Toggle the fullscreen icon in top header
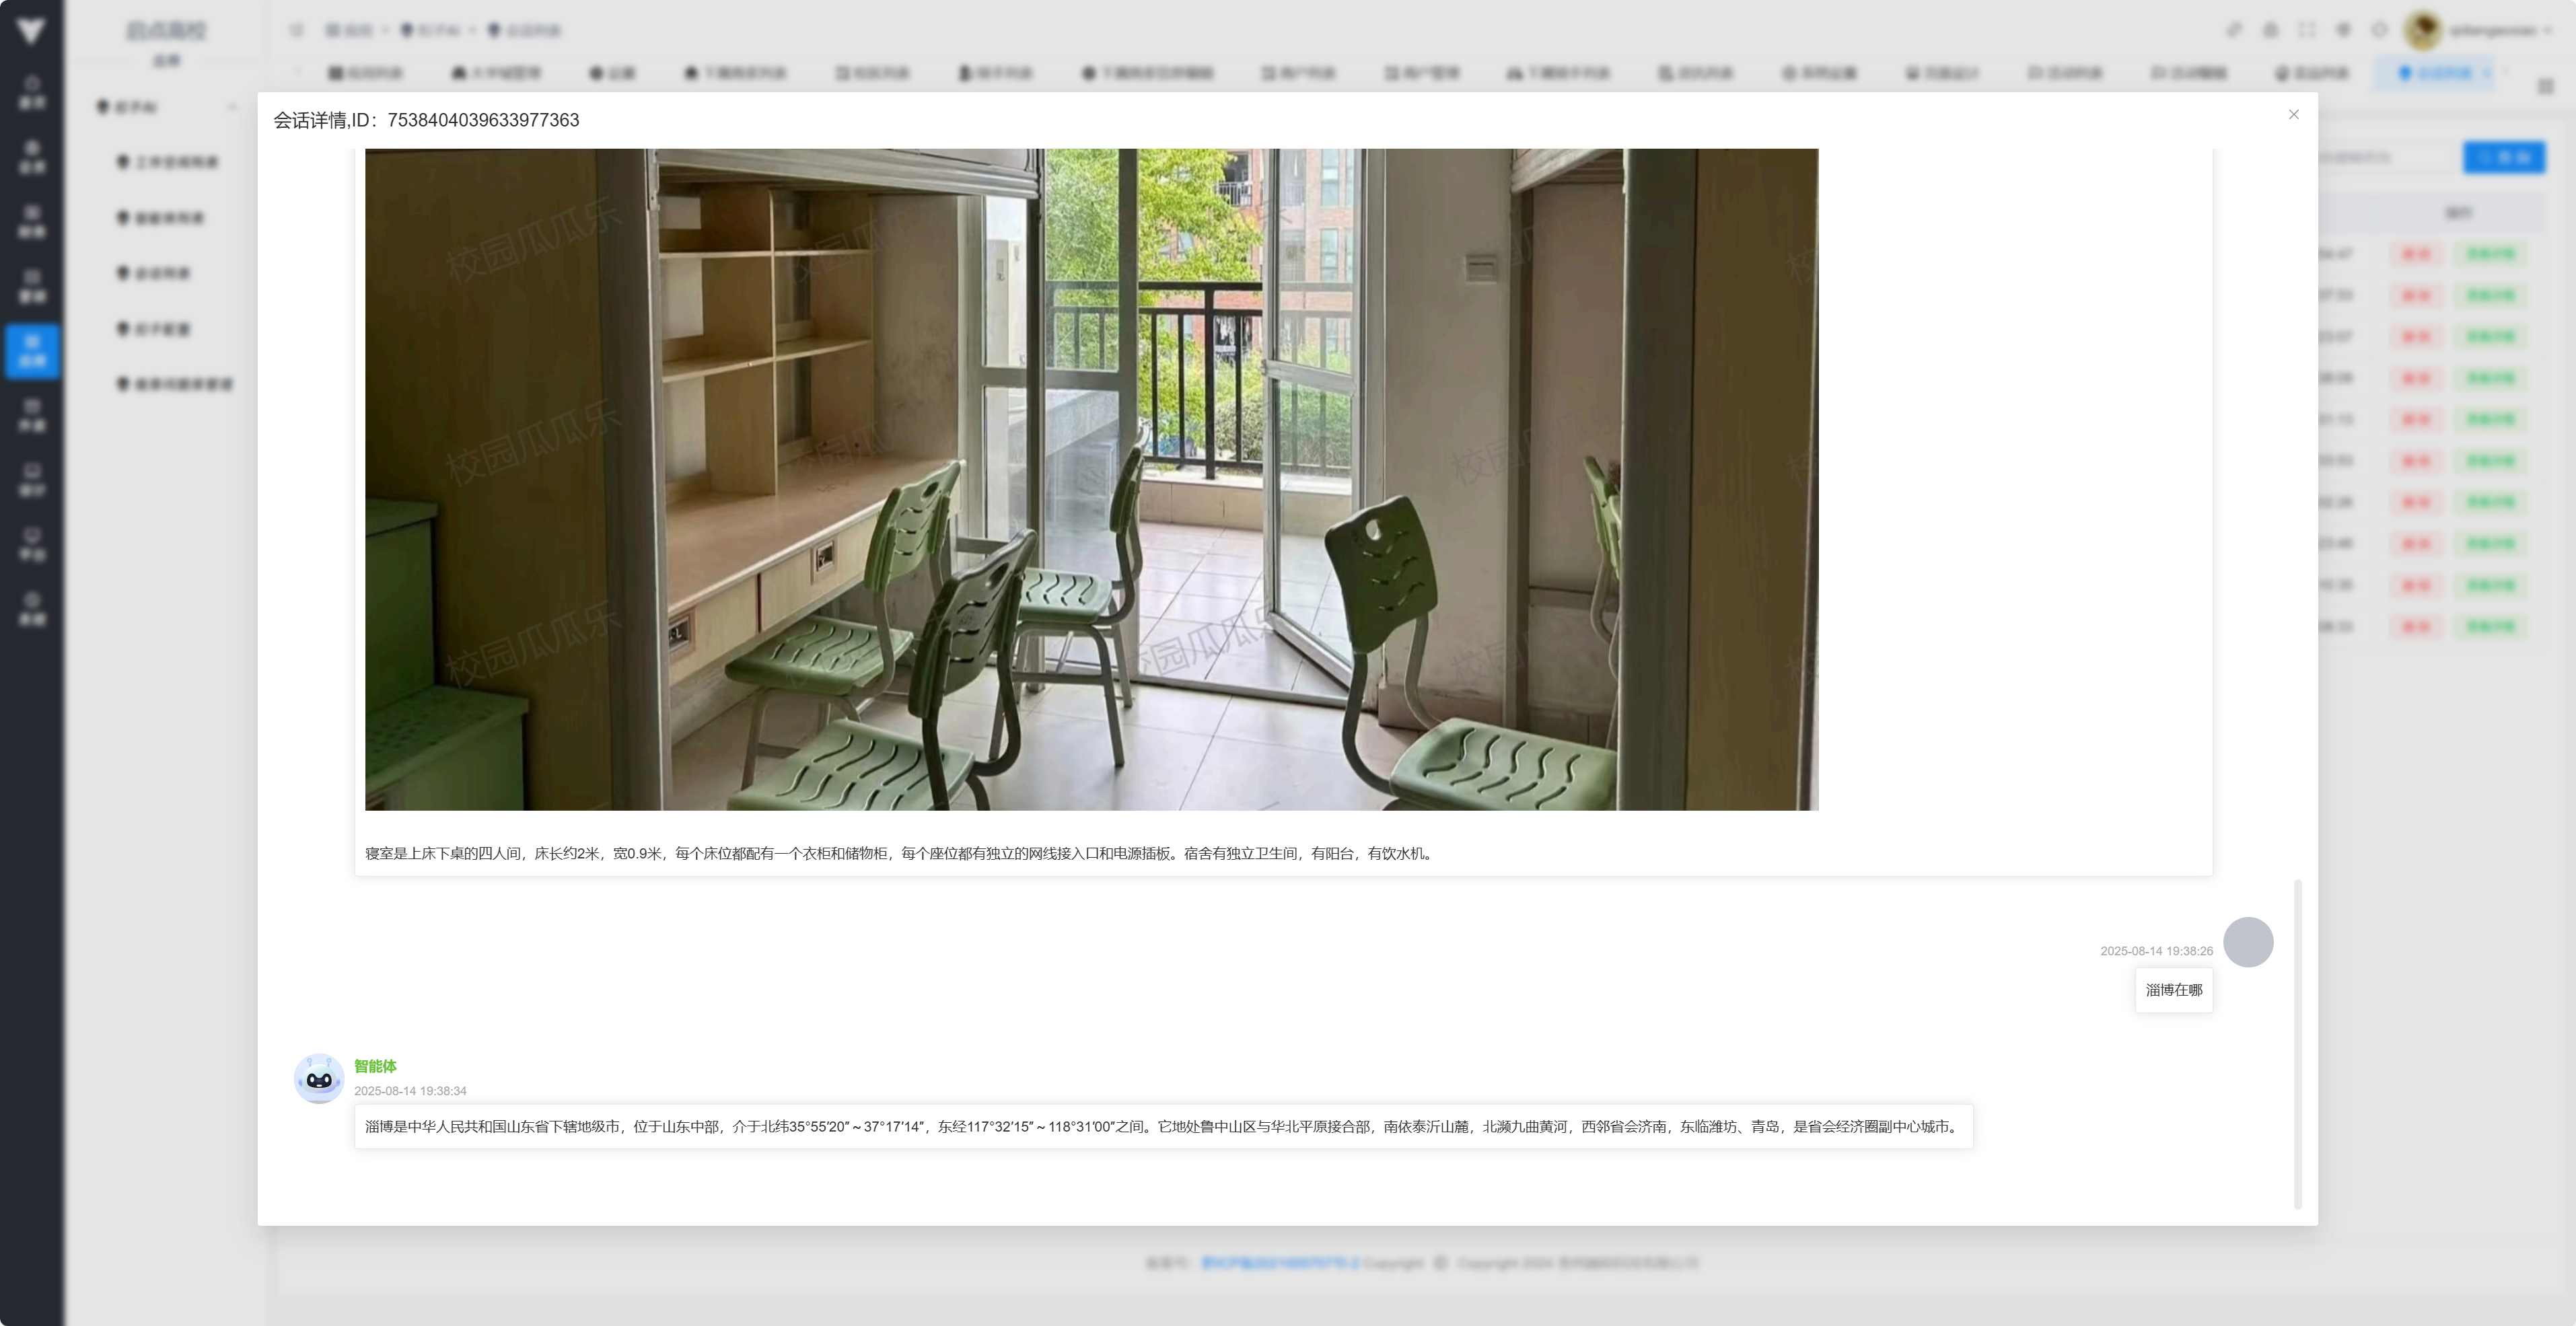The image size is (2576, 1326). pos(2306,30)
